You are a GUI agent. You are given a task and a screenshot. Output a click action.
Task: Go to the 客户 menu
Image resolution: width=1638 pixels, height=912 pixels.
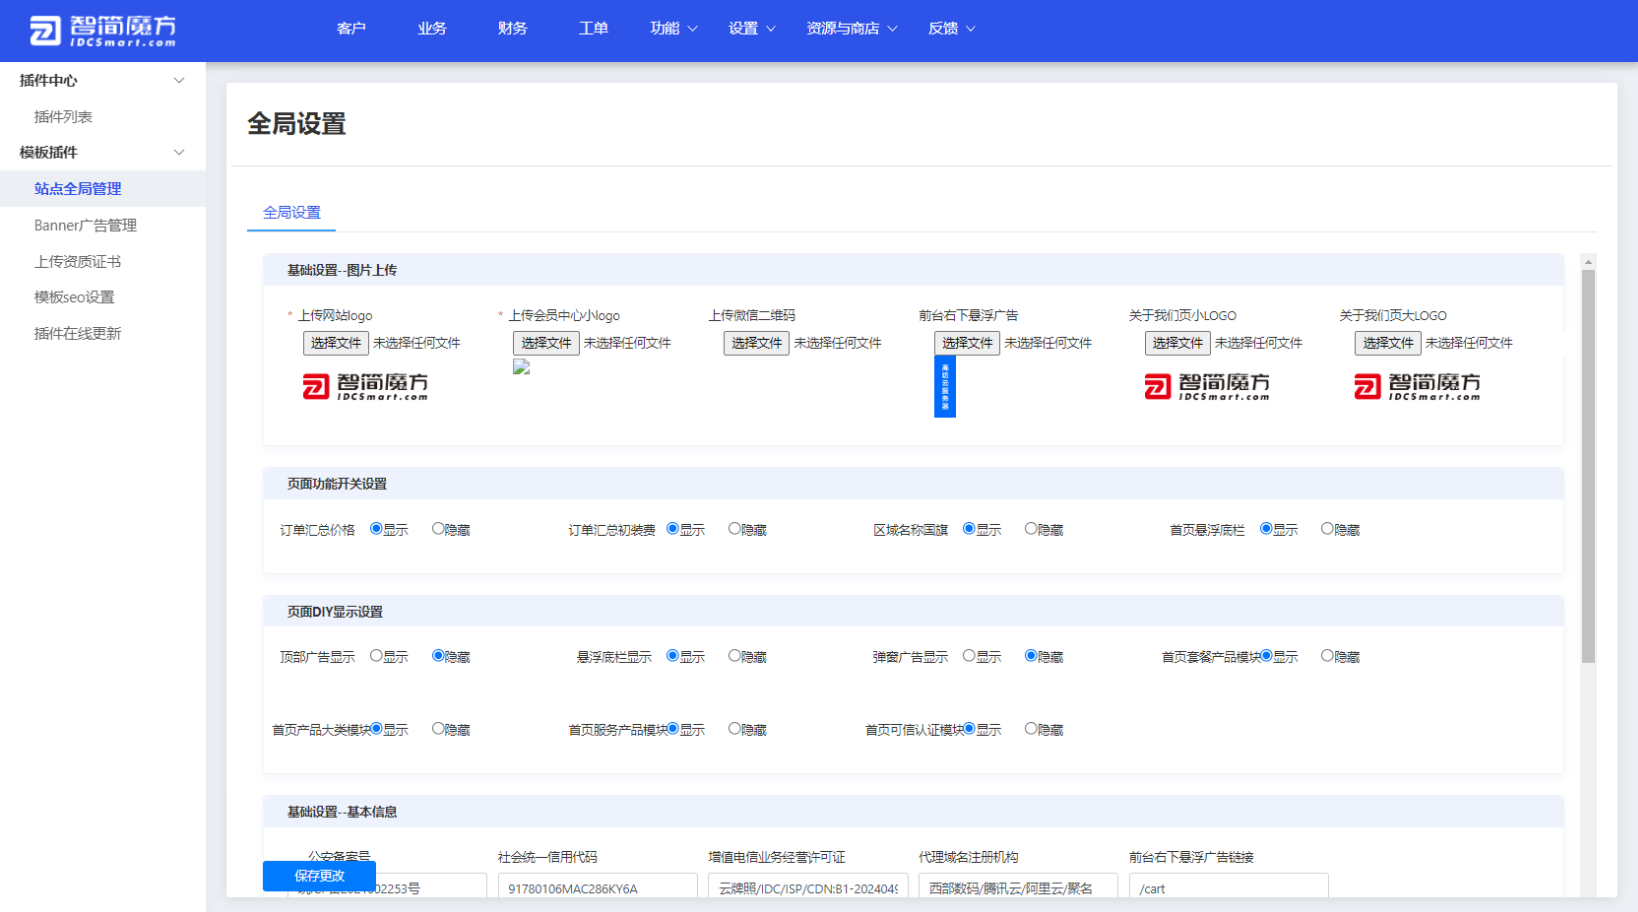(x=351, y=28)
